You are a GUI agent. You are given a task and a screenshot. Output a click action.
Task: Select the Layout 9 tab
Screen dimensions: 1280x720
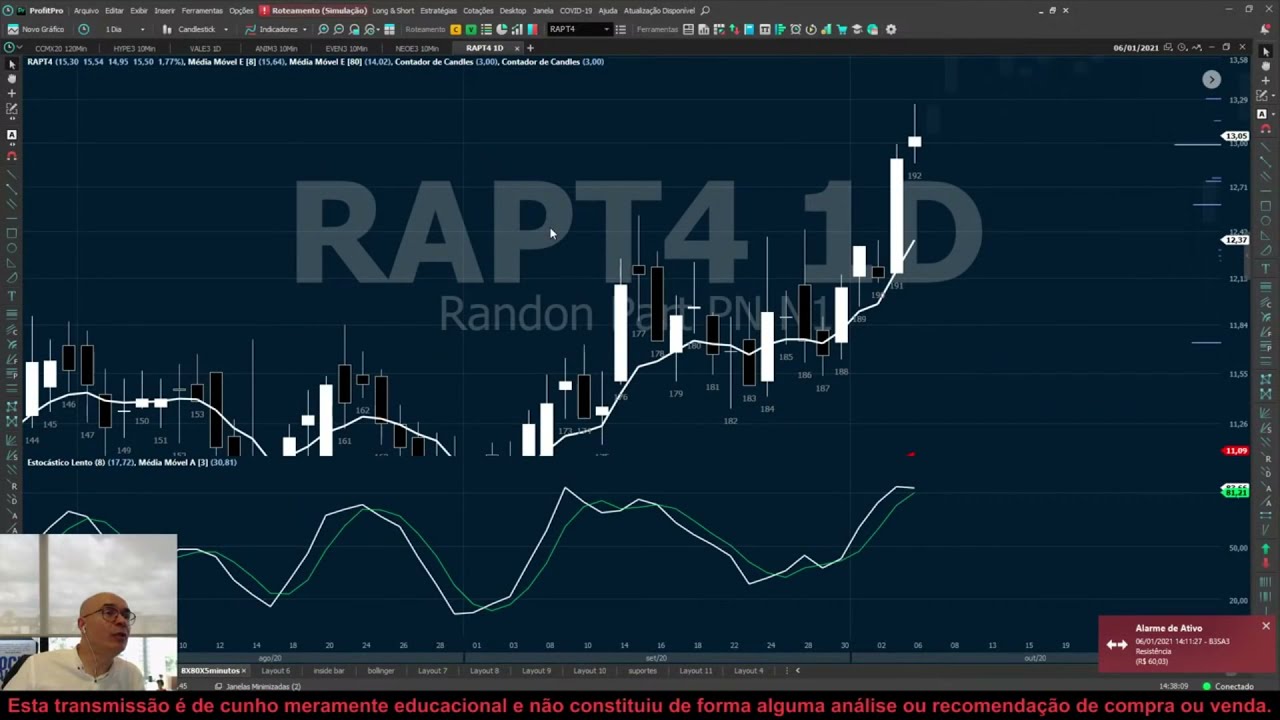(x=536, y=671)
